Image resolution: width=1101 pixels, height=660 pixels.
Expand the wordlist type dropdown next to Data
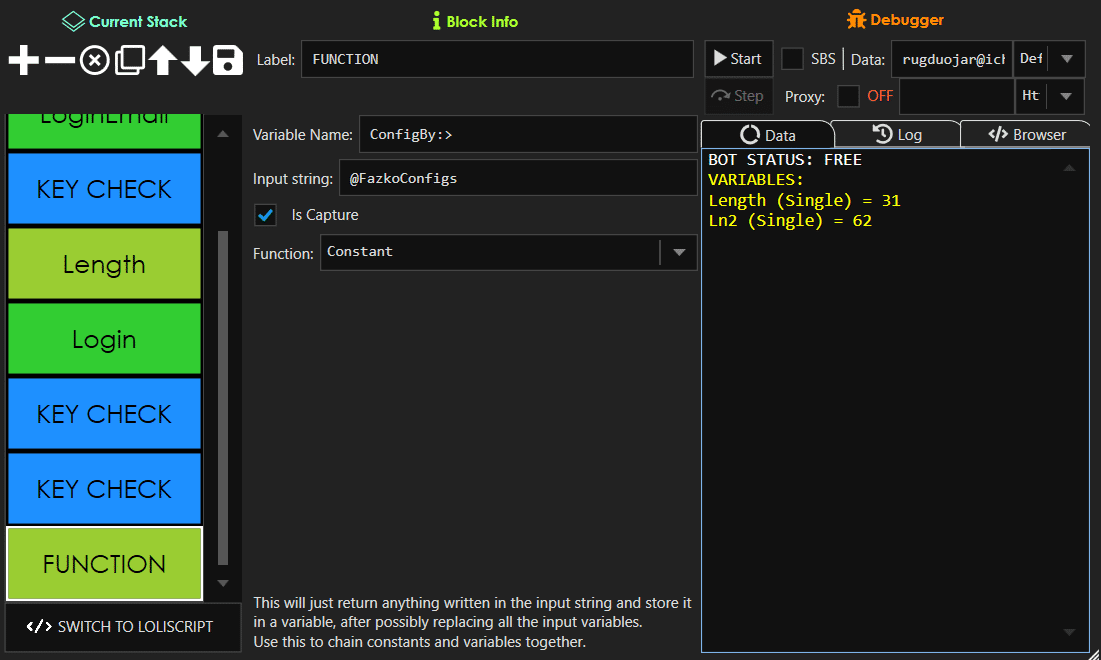pos(1068,58)
